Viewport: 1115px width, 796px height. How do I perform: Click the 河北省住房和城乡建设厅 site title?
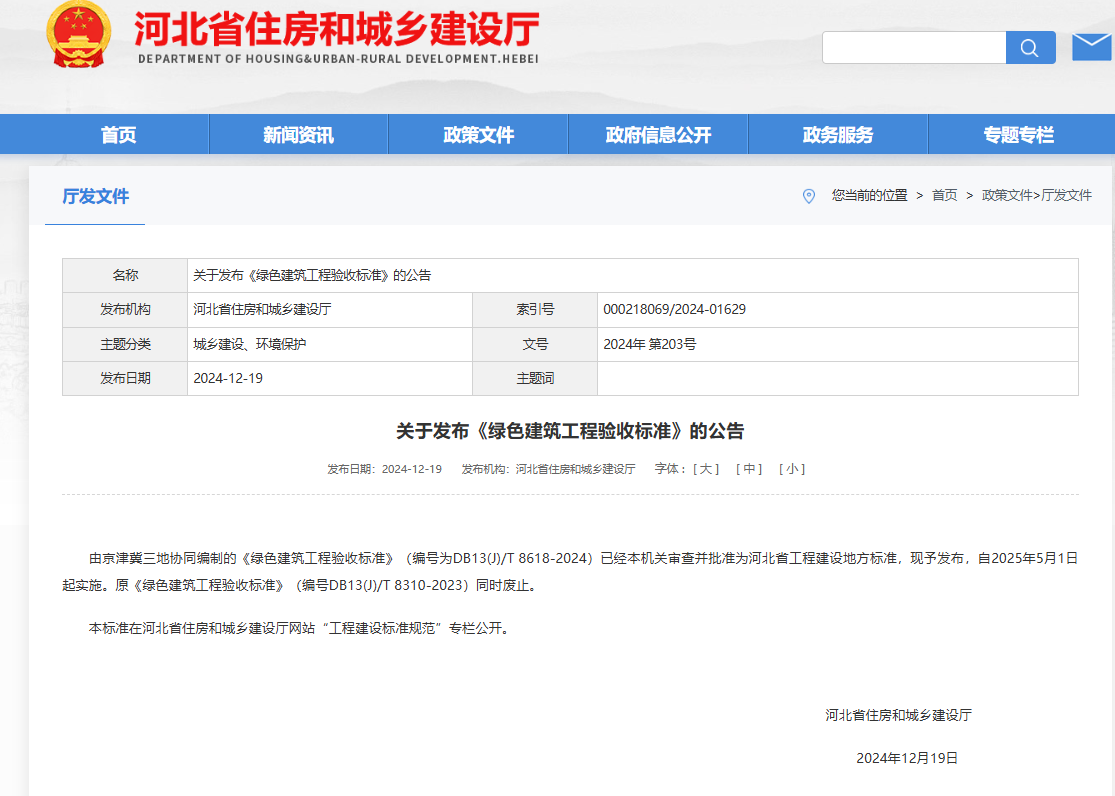(x=337, y=30)
